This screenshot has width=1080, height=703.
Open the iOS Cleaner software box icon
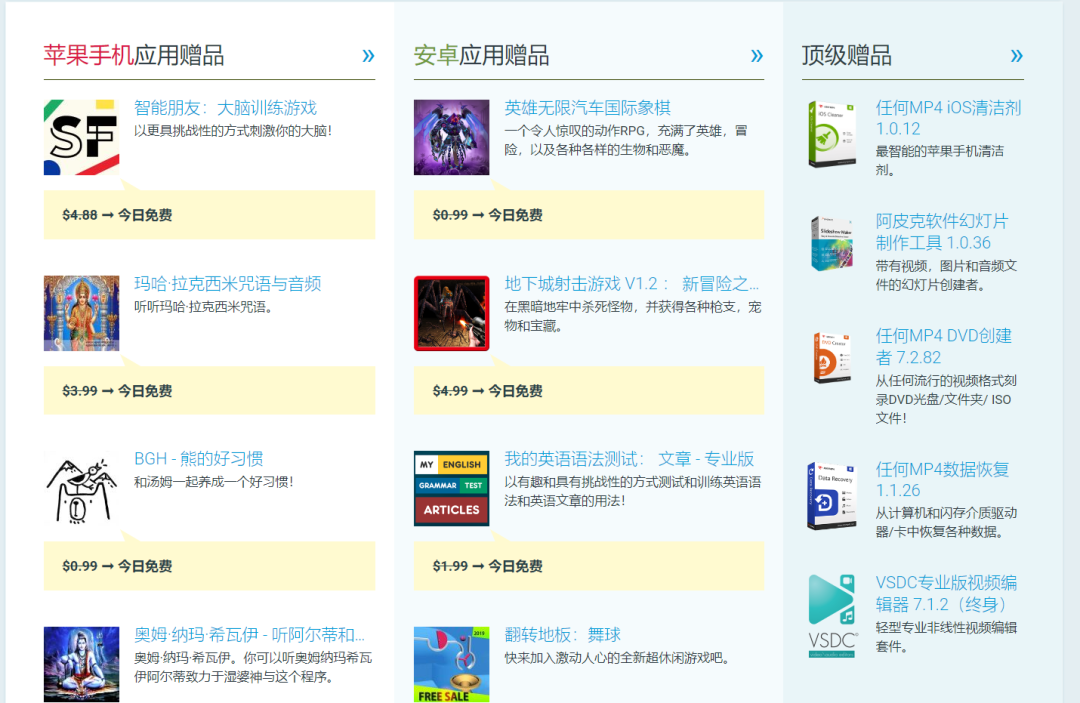tap(832, 133)
